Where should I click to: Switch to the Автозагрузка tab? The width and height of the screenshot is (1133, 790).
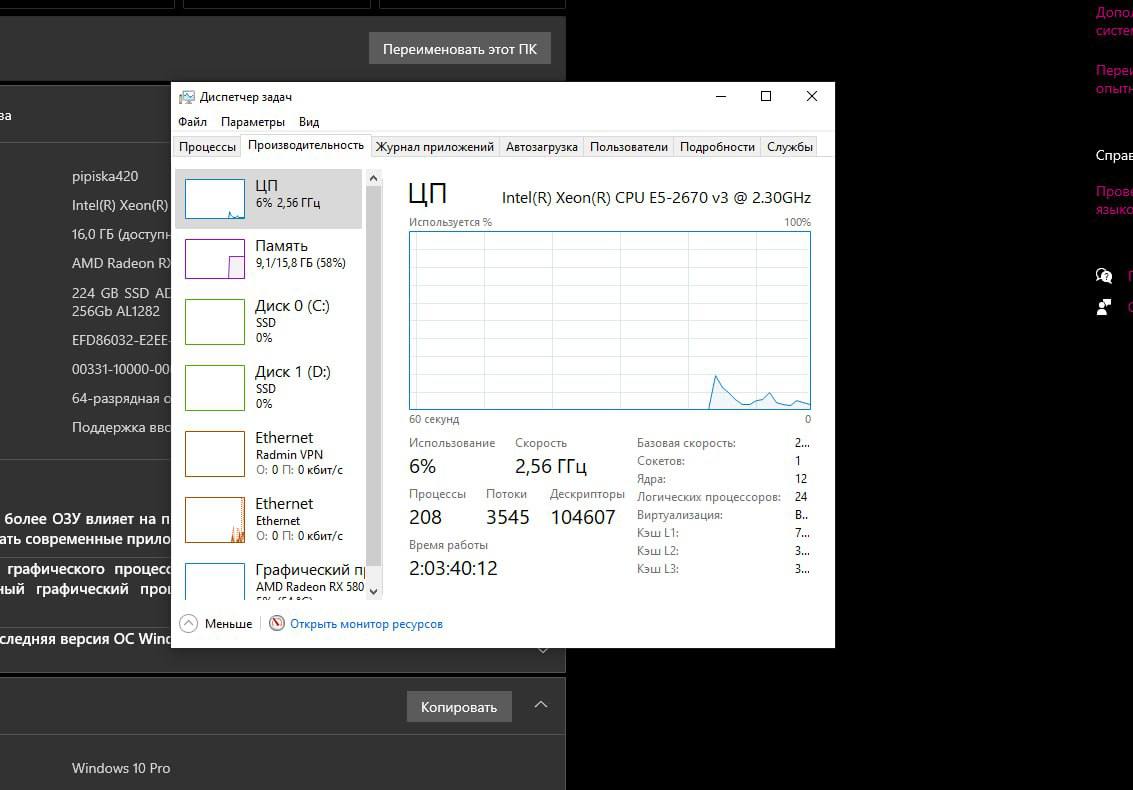[541, 147]
